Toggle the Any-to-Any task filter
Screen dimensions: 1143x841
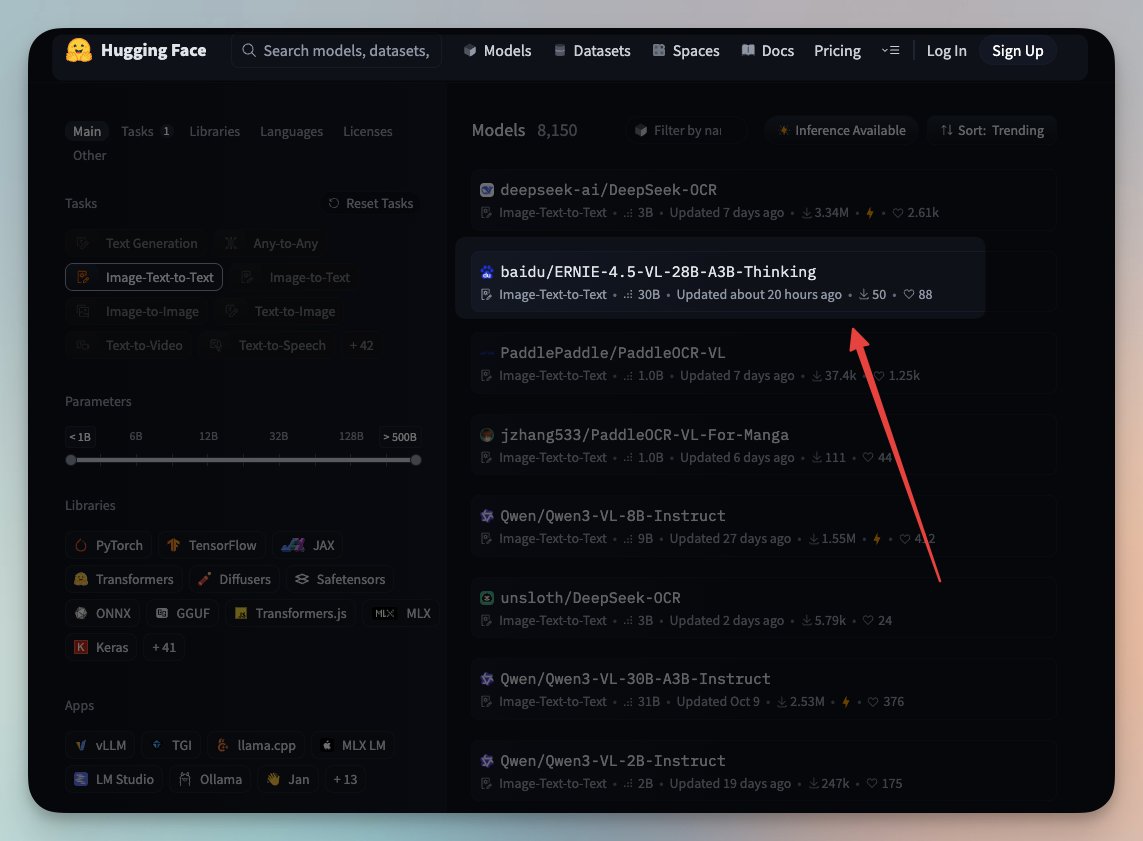(x=271, y=243)
